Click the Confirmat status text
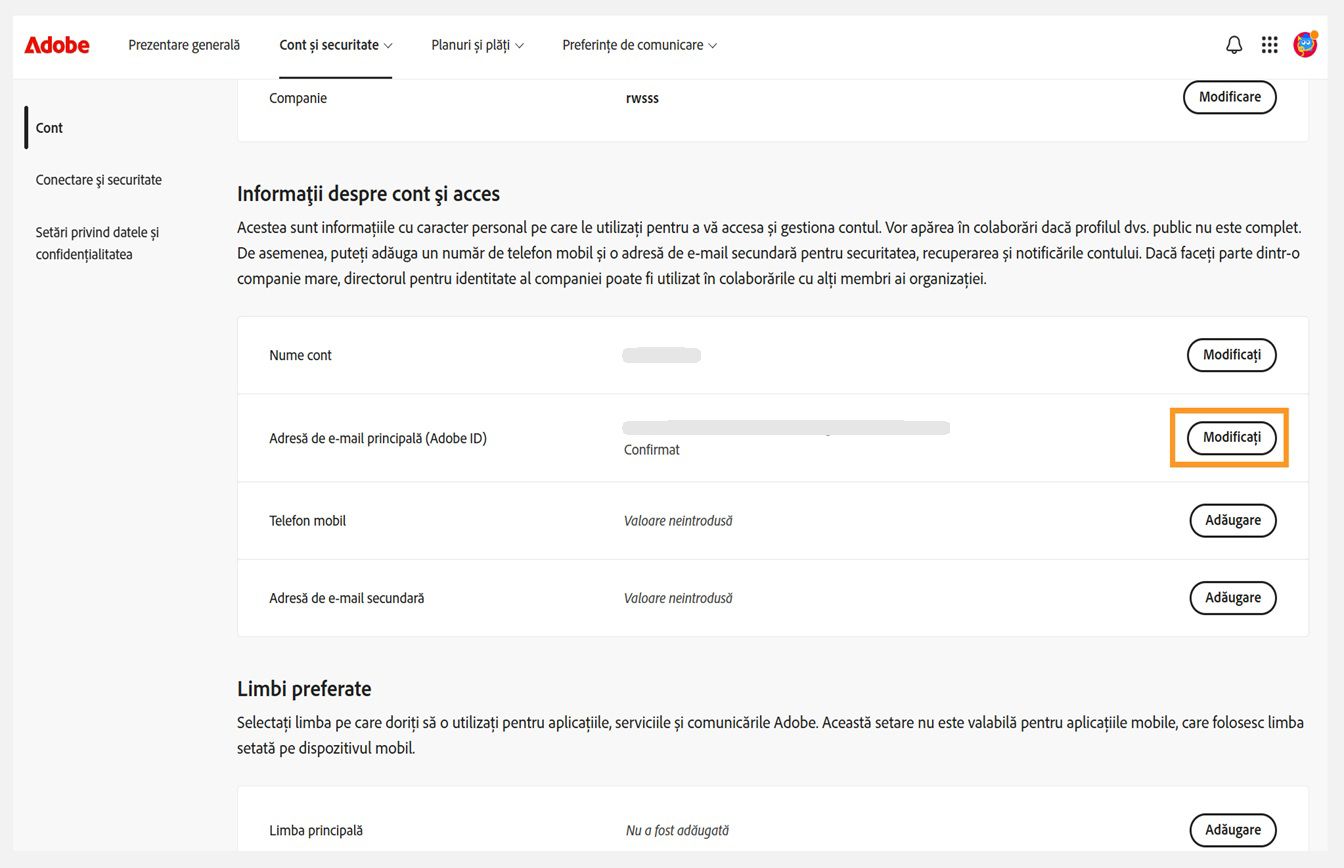Viewport: 1344px width, 868px height. pos(651,449)
